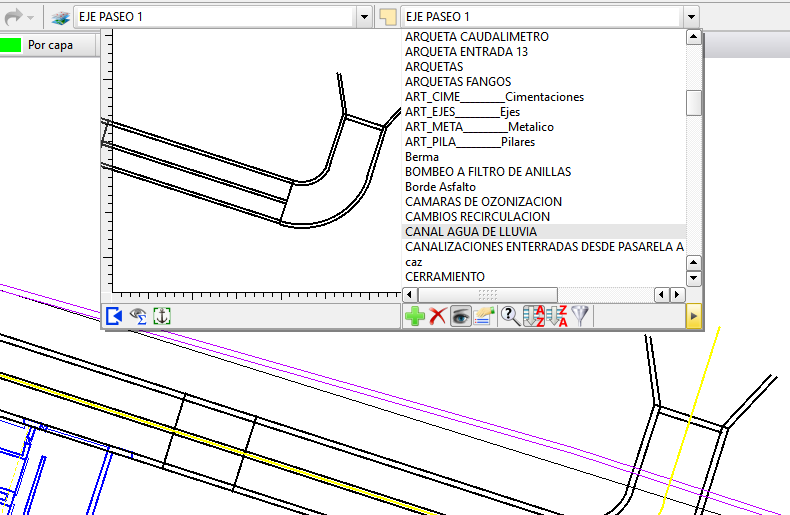Click the eye with sigma icon

[138, 316]
